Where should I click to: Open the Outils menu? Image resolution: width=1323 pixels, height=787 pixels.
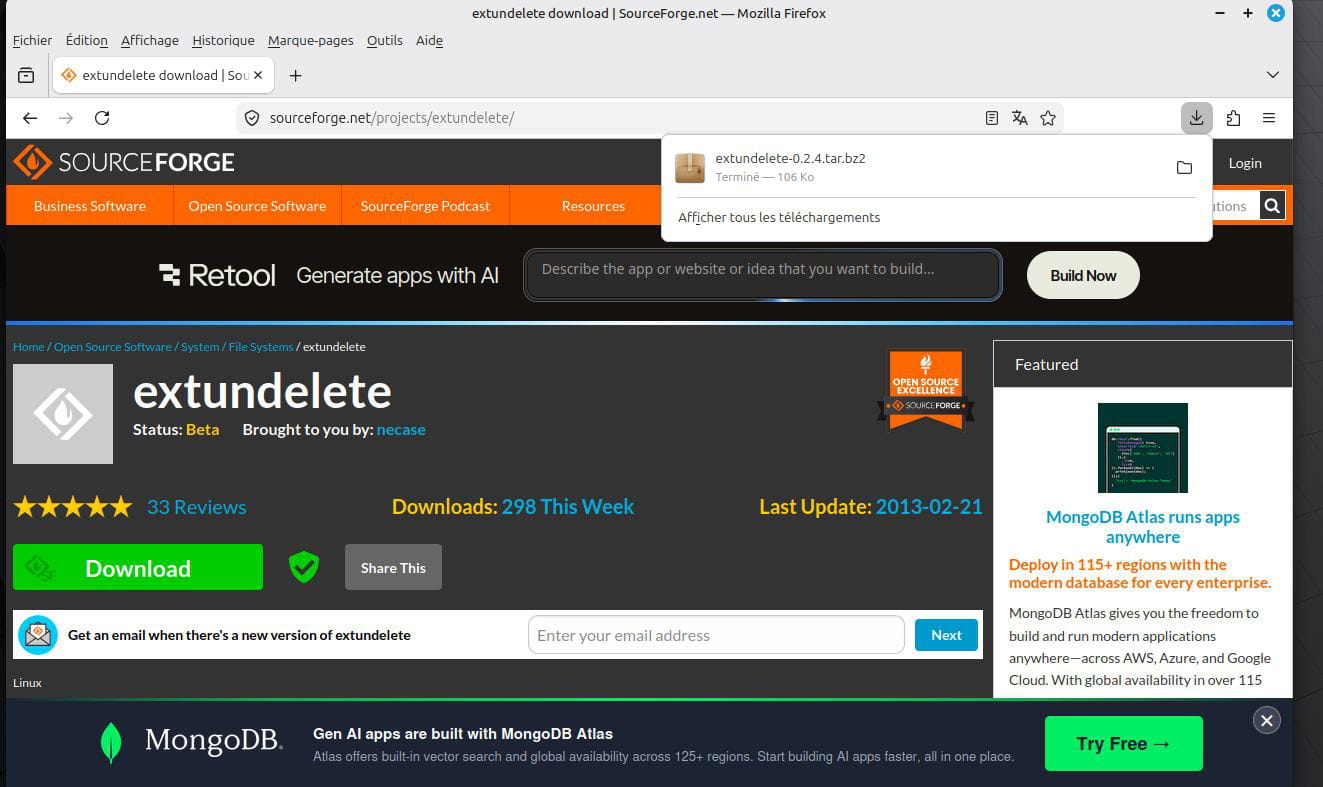pos(385,40)
